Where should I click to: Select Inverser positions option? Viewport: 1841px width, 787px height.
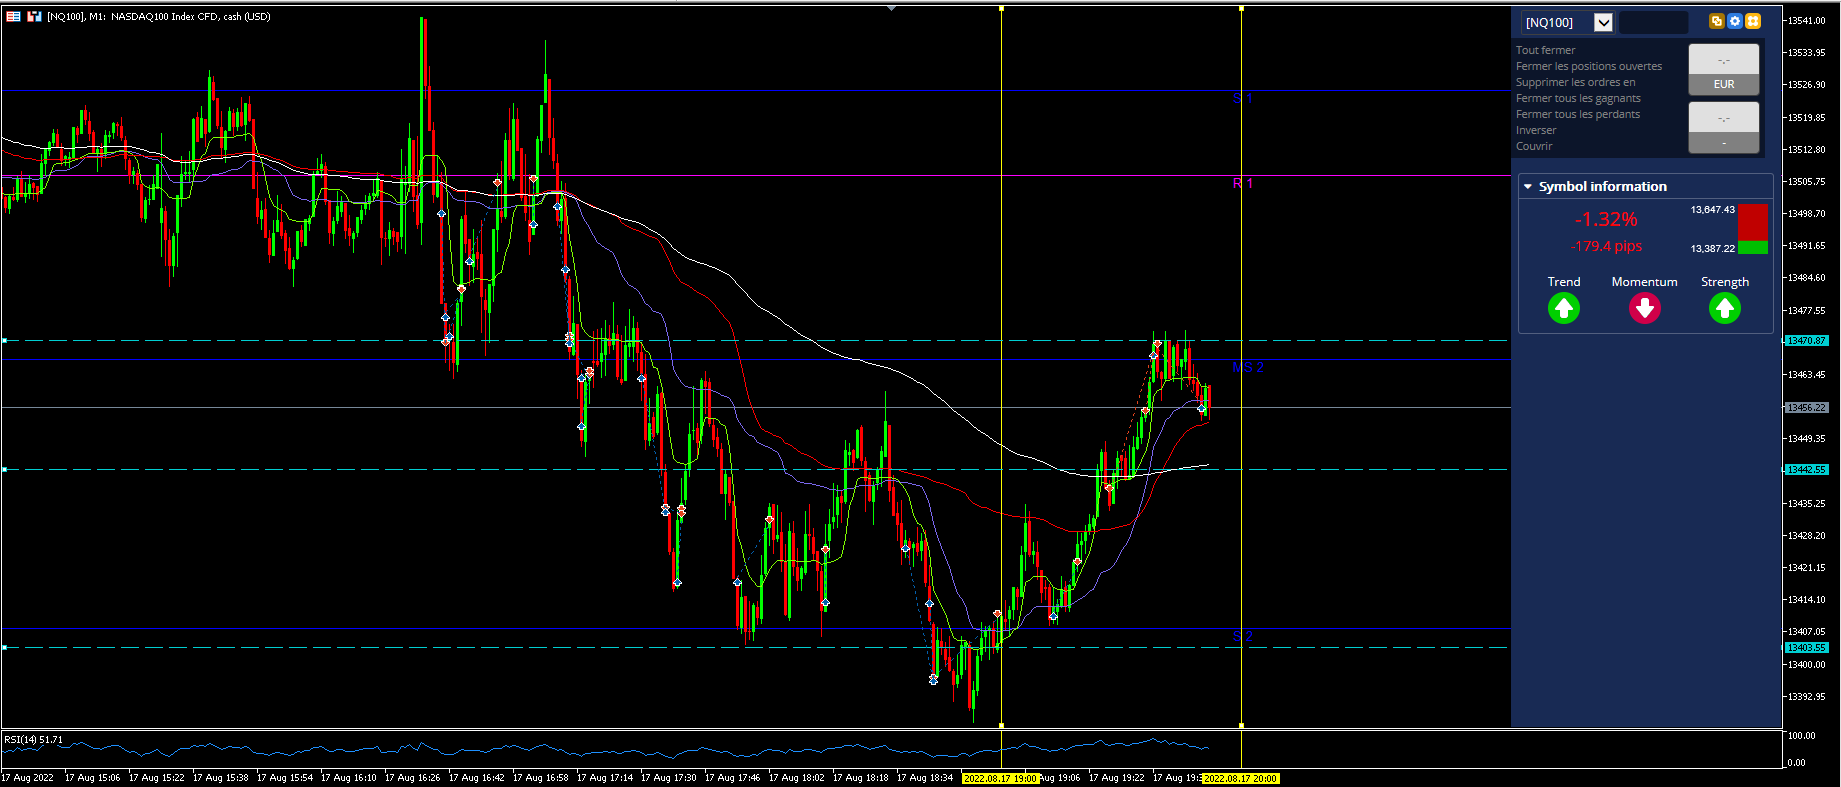pyautogui.click(x=1536, y=130)
